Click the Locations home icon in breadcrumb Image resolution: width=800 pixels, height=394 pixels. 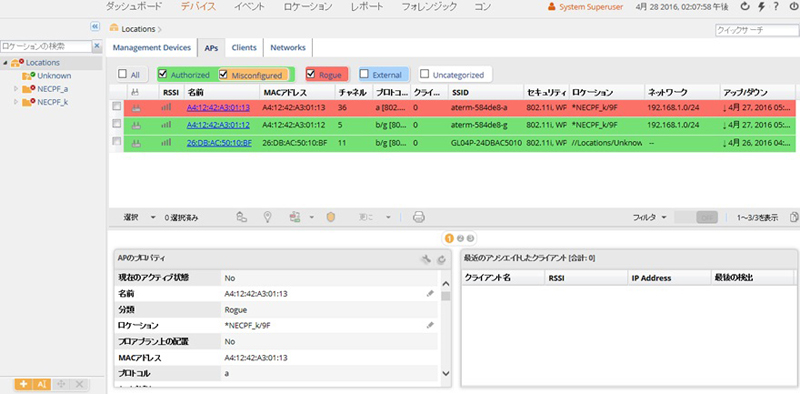[114, 29]
